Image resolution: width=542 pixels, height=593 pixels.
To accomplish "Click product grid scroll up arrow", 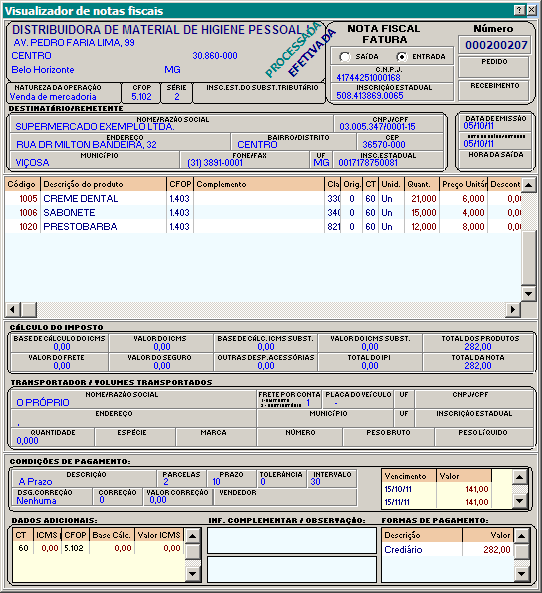I will pyautogui.click(x=528, y=185).
